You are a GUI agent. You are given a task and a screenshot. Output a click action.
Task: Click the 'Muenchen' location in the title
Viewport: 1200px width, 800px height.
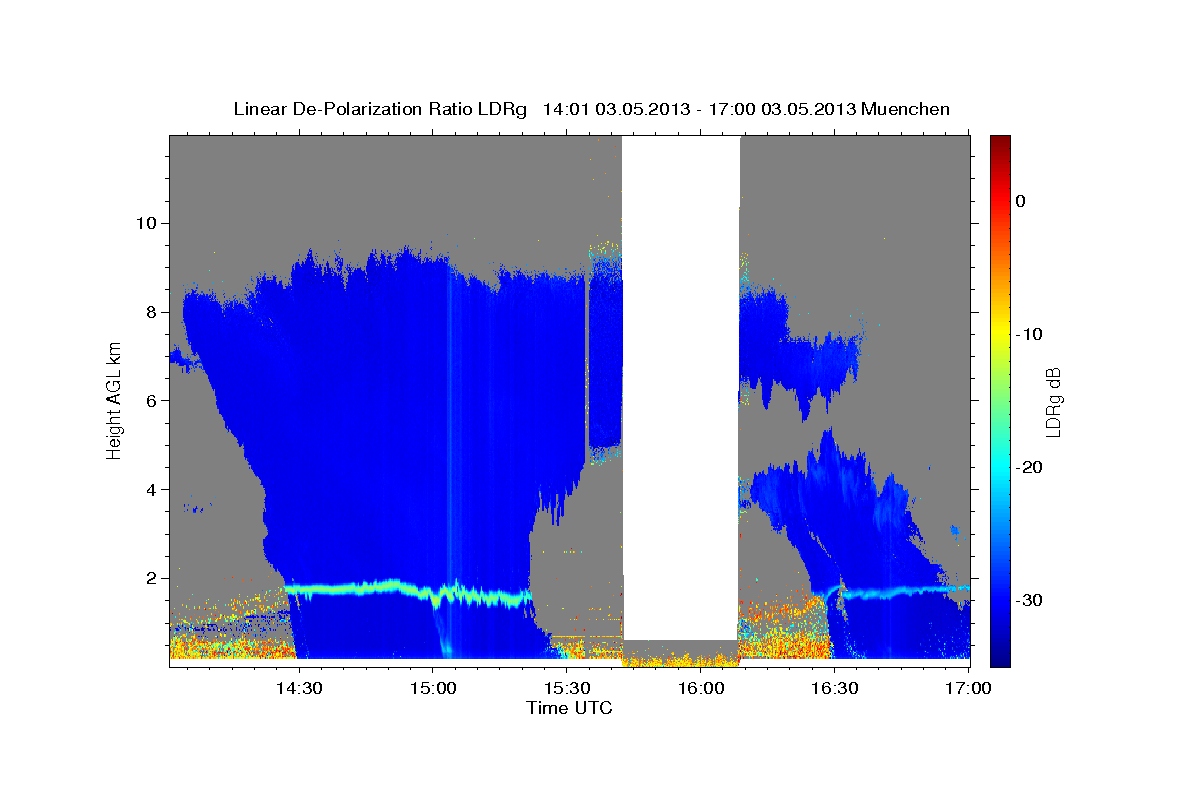(x=907, y=109)
